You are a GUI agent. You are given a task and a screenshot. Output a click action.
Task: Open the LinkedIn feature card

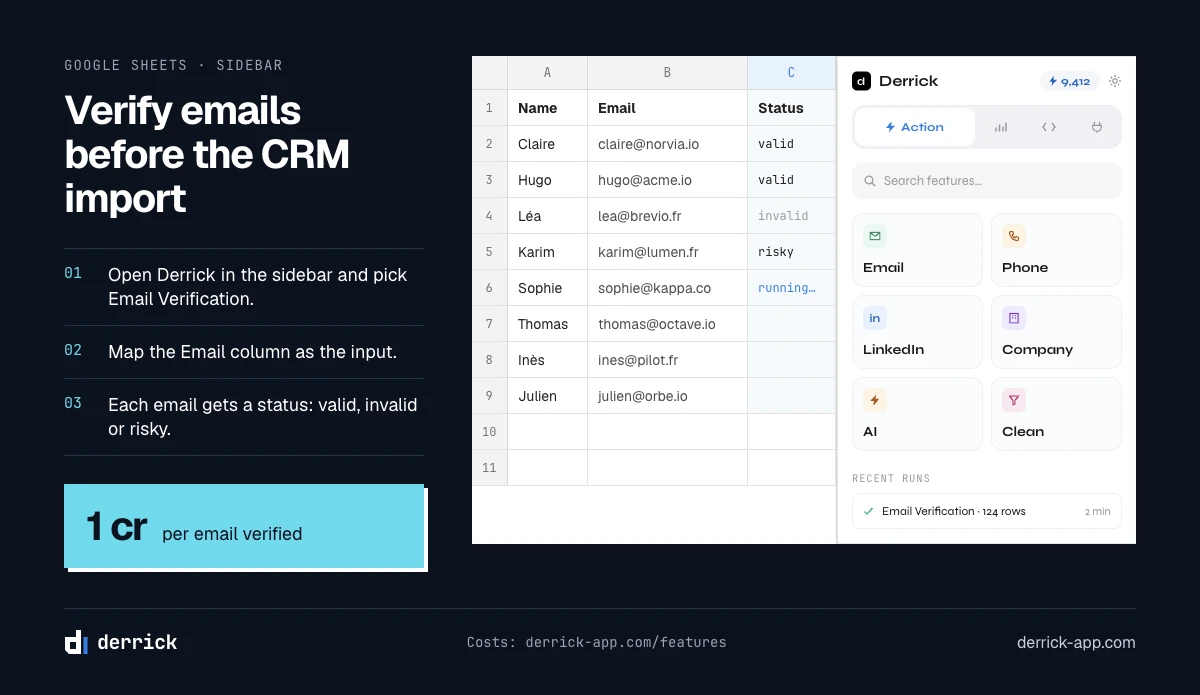coord(917,332)
